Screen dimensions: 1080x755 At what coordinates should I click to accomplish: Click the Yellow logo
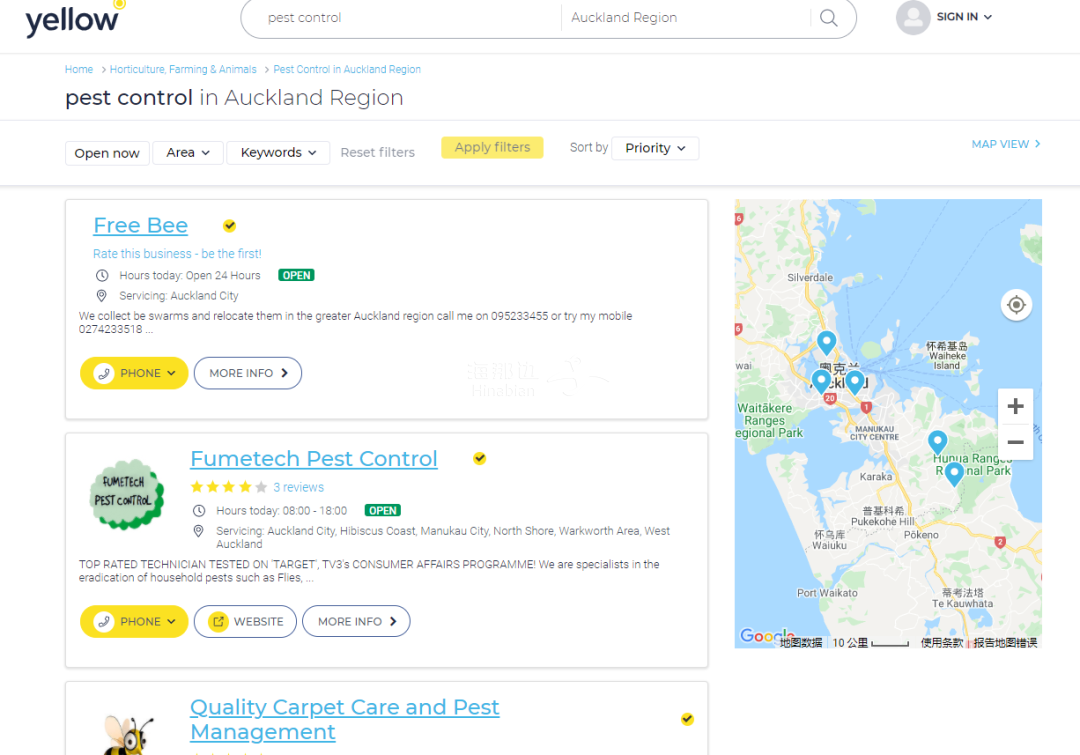pyautogui.click(x=74, y=19)
